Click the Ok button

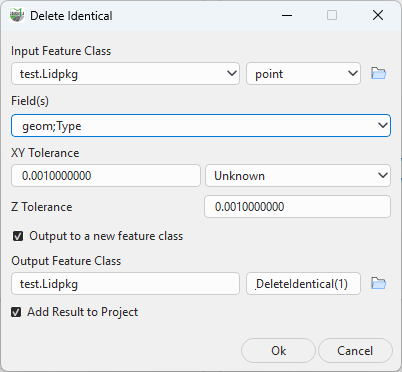click(x=278, y=351)
